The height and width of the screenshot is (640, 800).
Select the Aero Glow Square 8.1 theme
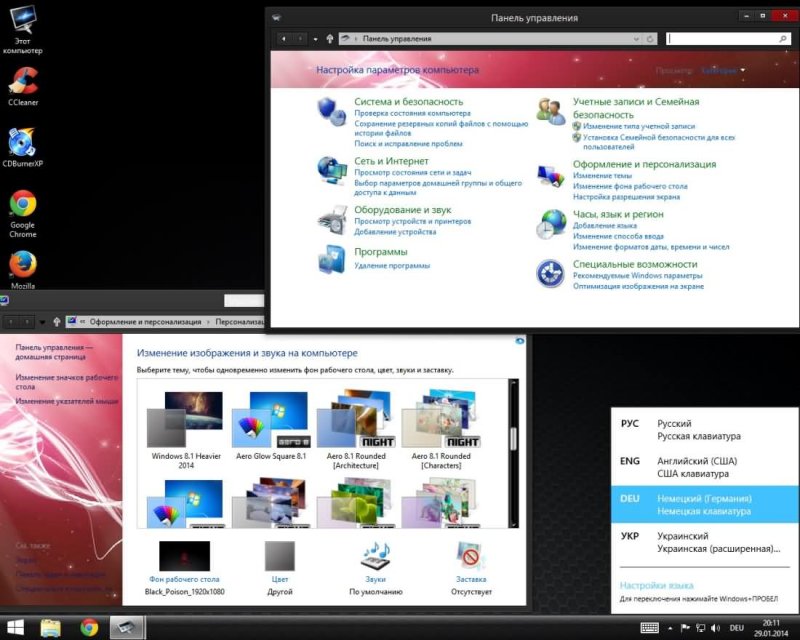271,426
